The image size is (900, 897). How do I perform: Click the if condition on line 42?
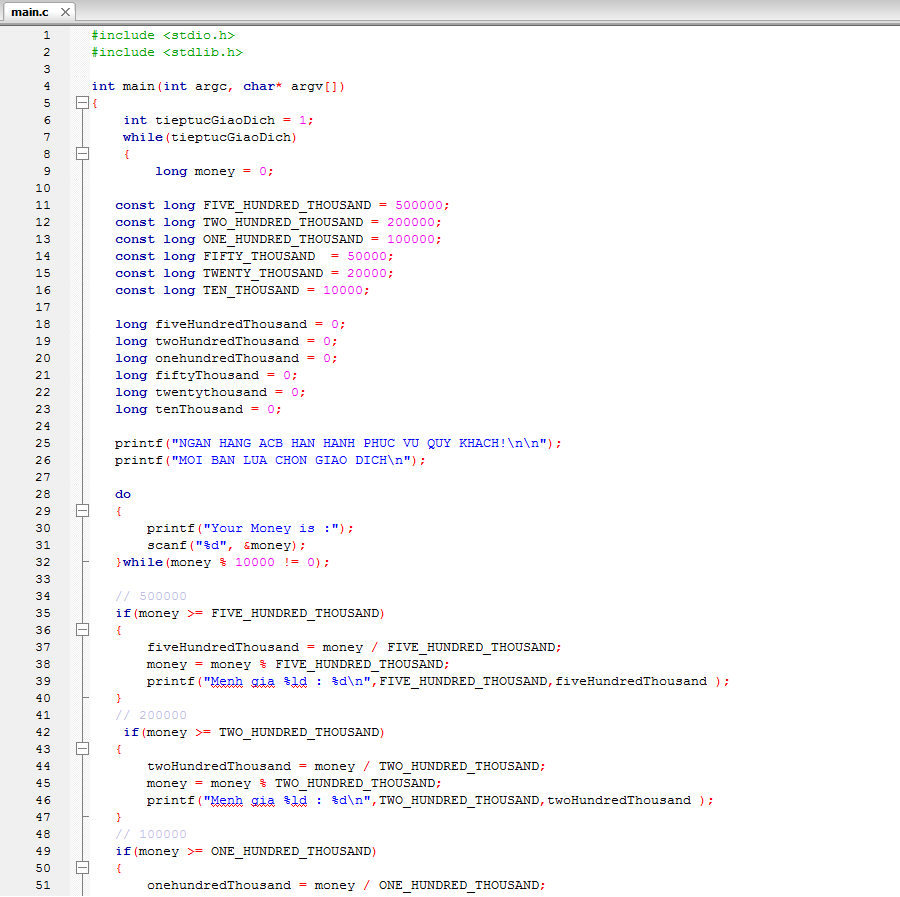point(254,732)
